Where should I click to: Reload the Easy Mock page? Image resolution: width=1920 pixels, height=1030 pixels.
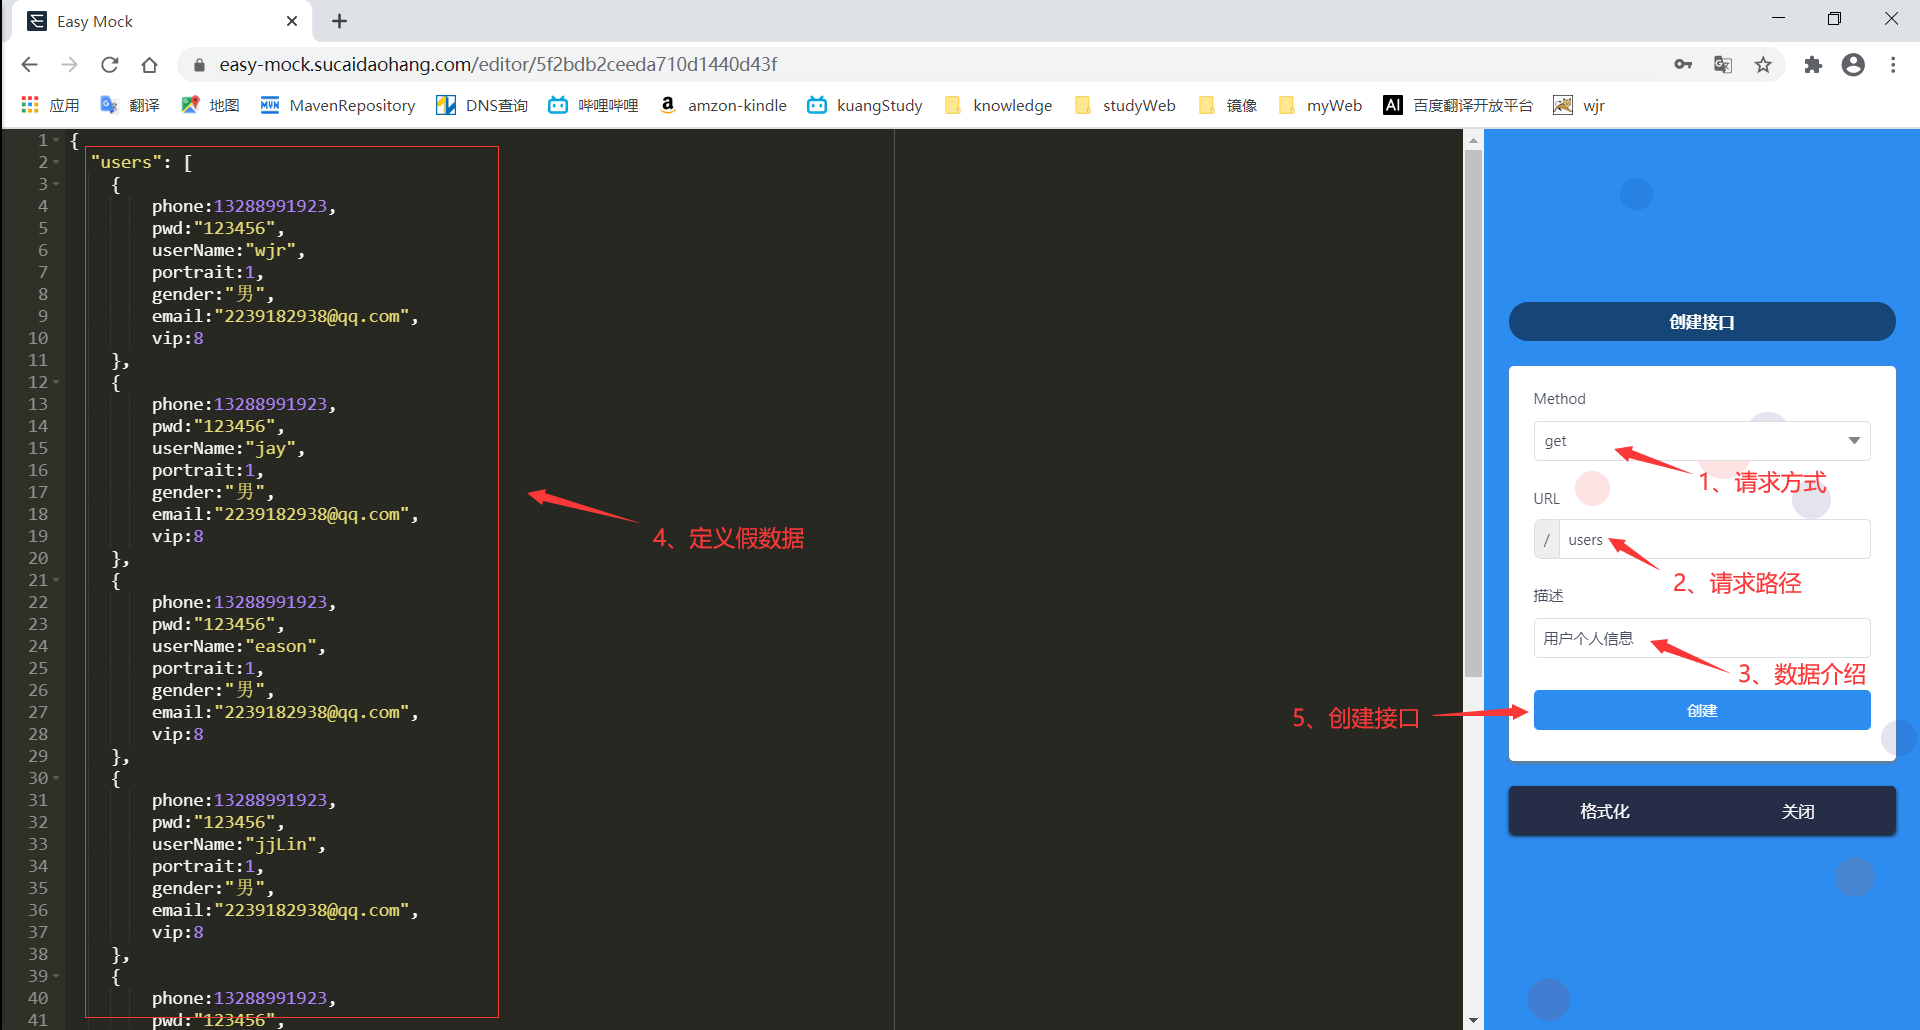click(x=110, y=65)
